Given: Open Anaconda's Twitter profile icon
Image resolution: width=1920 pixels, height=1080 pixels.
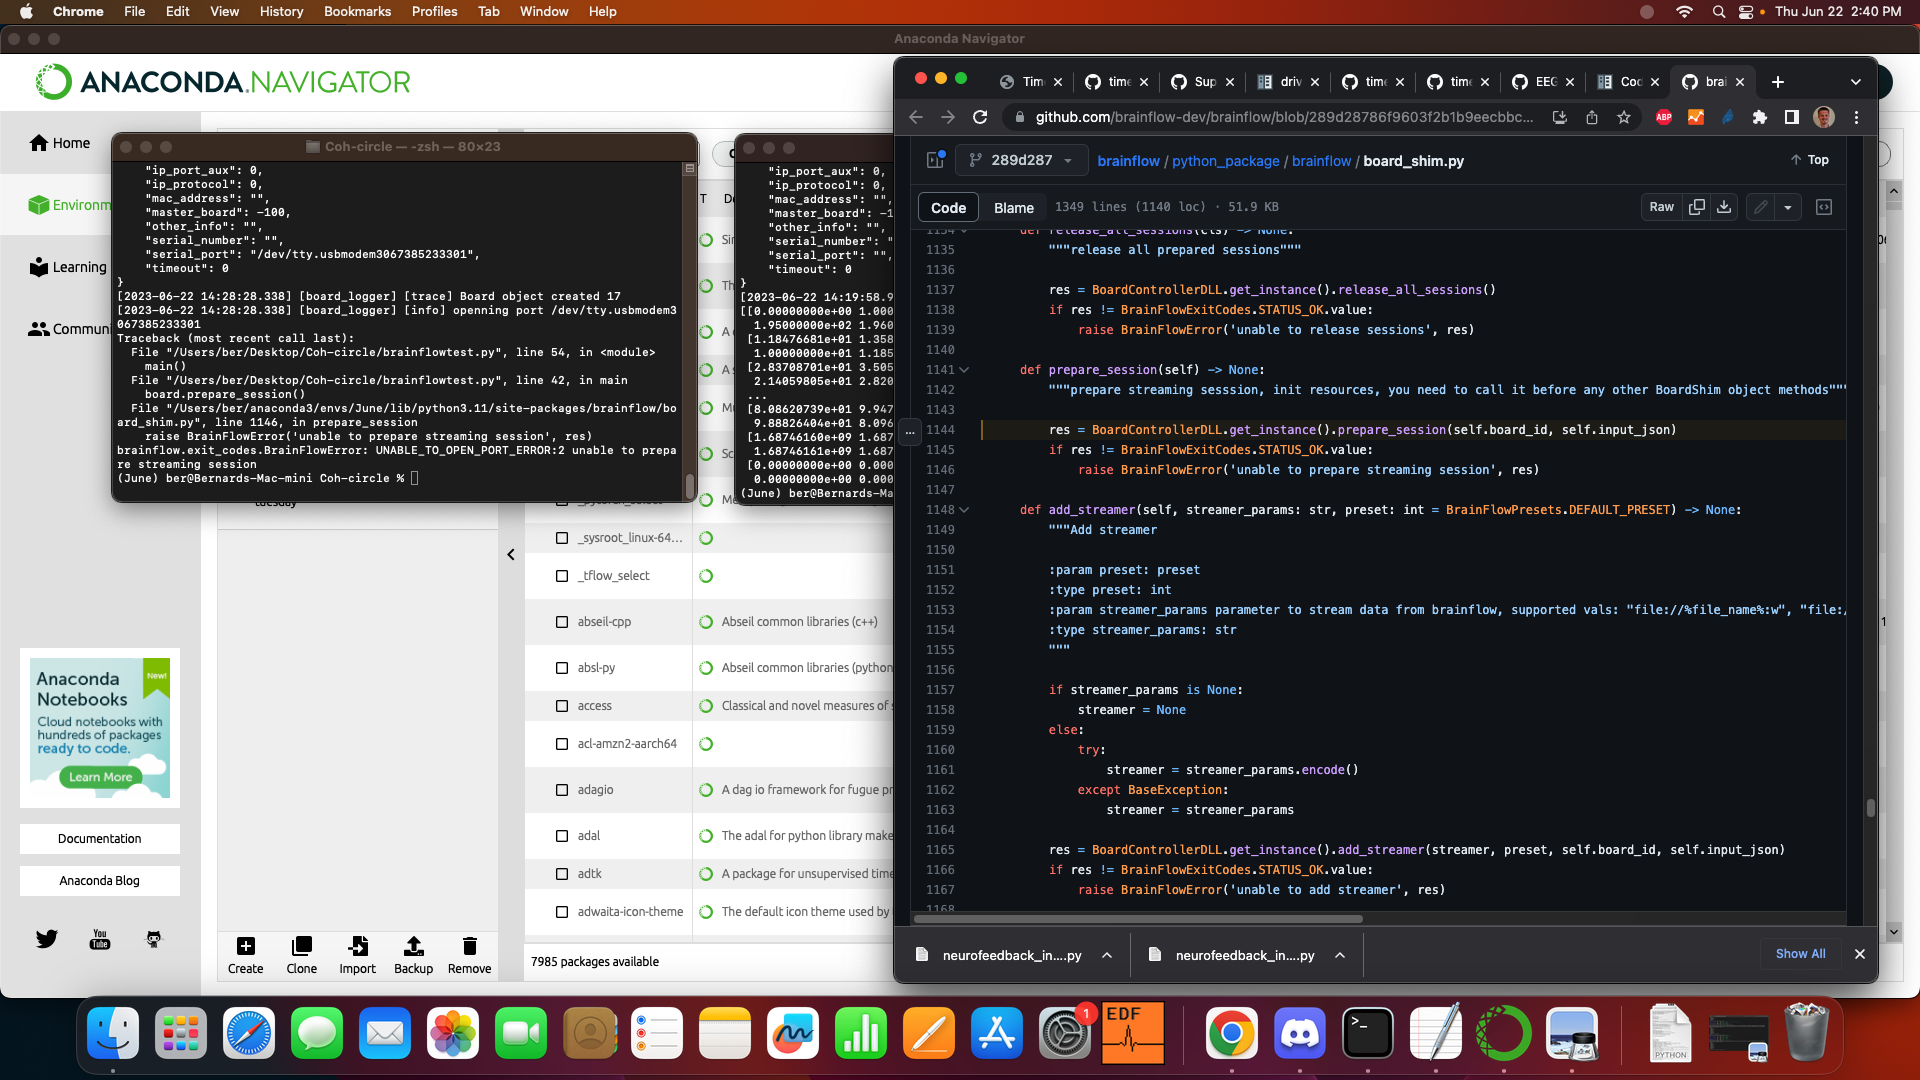Looking at the screenshot, I should click(x=46, y=939).
